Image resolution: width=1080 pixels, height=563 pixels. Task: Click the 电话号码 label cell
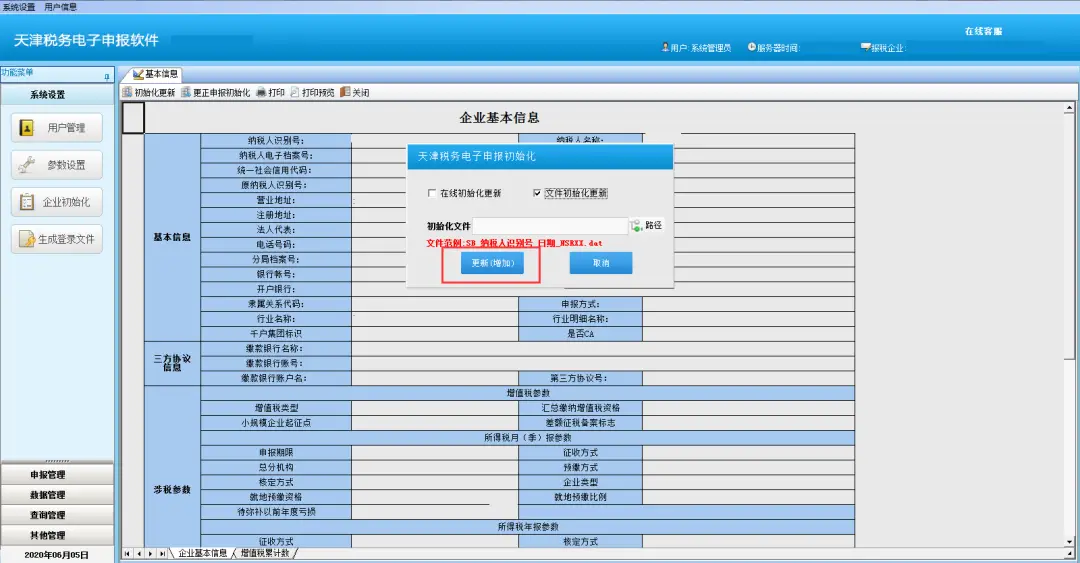[276, 245]
